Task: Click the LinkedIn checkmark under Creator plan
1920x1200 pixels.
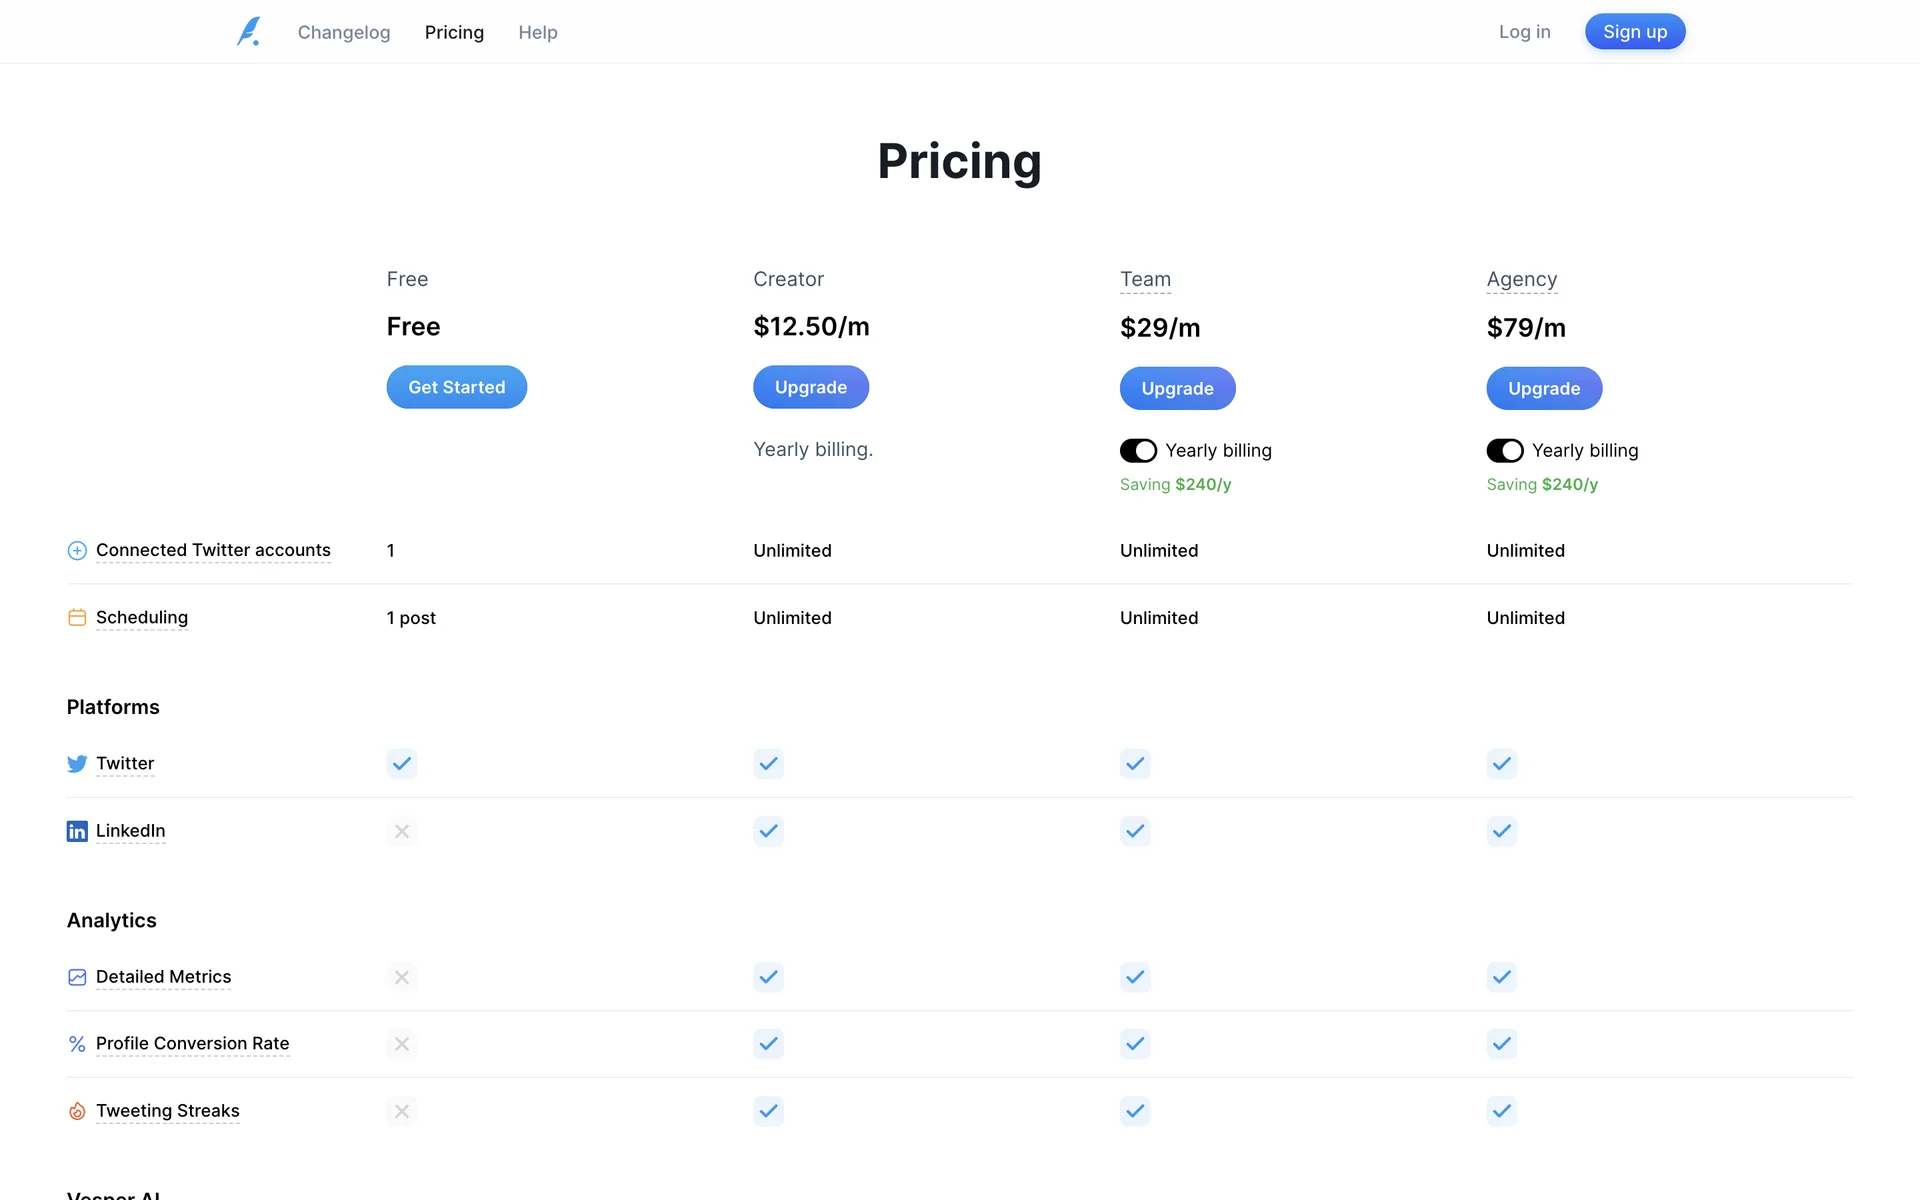Action: (768, 831)
